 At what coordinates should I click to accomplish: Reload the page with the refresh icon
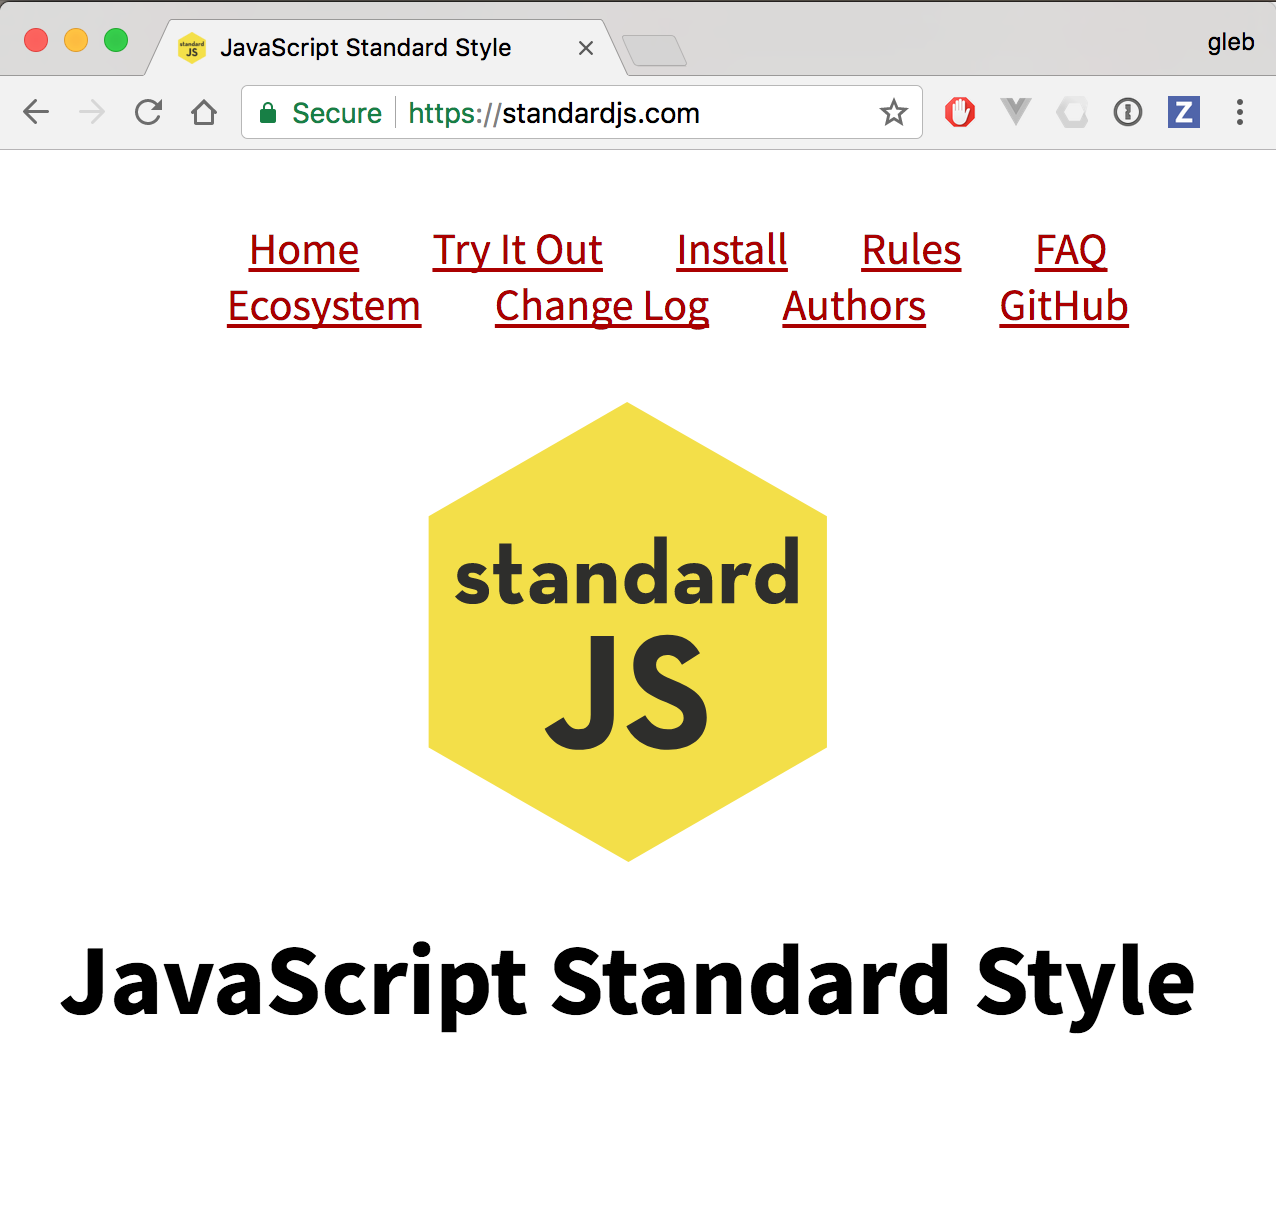148,112
